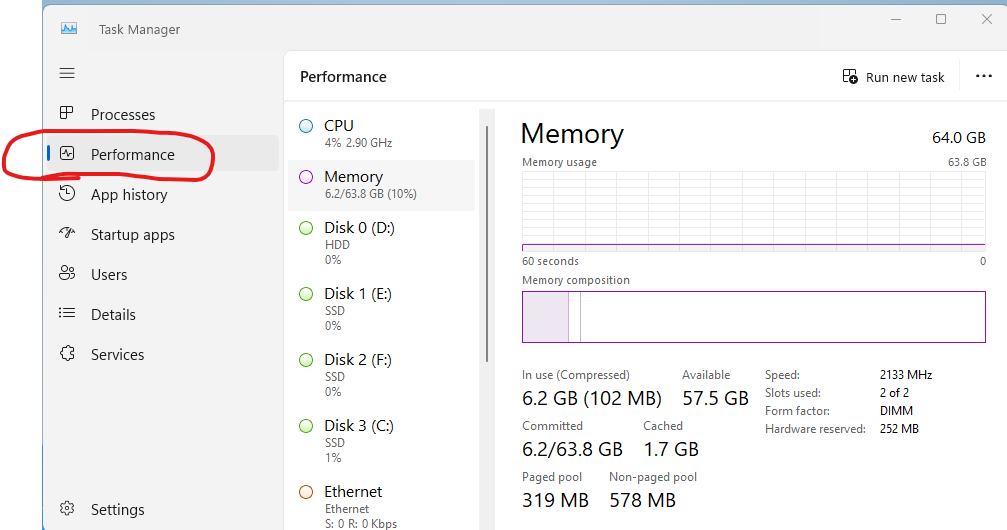Click the App history clock icon
This screenshot has width=1007, height=530.
tap(67, 193)
